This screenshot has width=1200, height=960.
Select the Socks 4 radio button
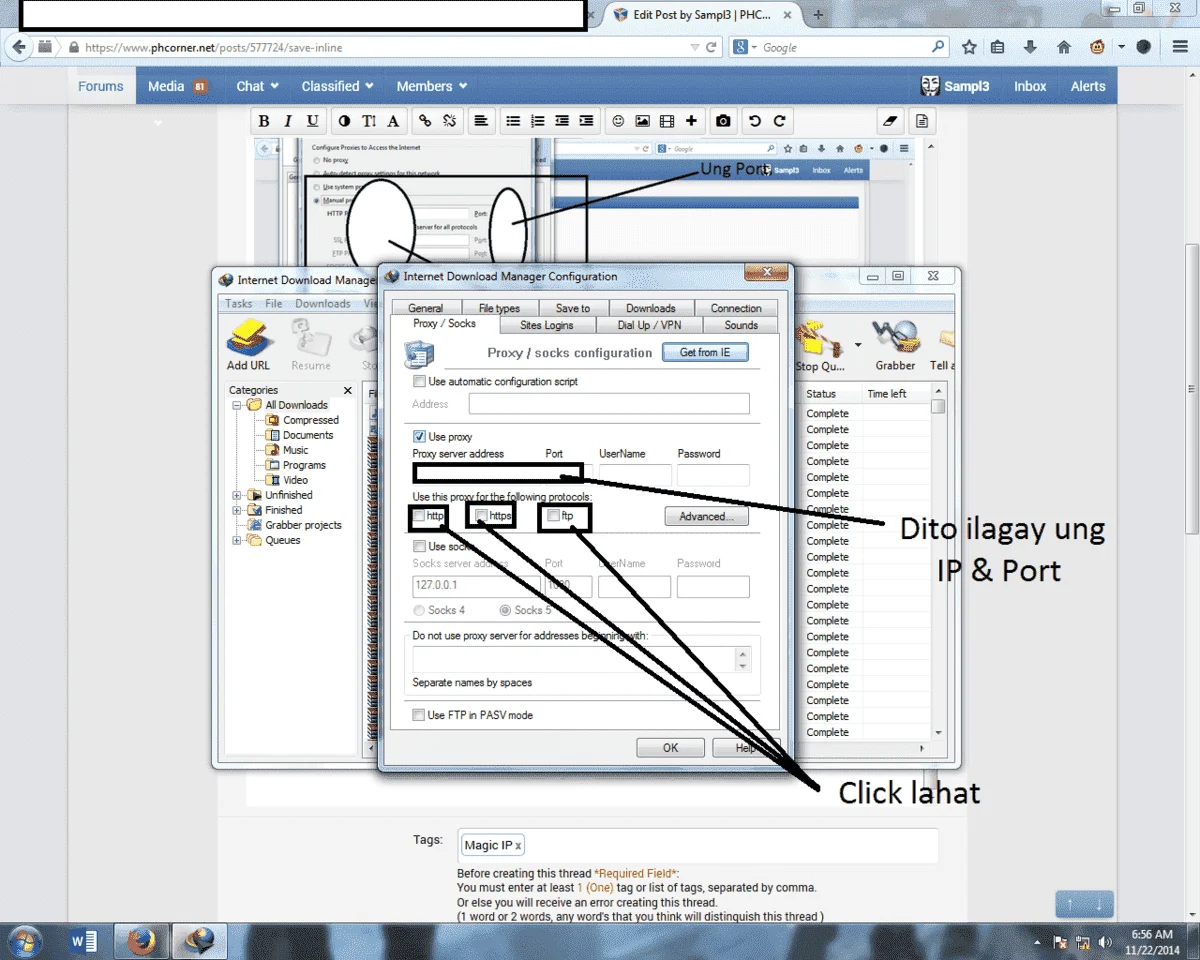419,610
